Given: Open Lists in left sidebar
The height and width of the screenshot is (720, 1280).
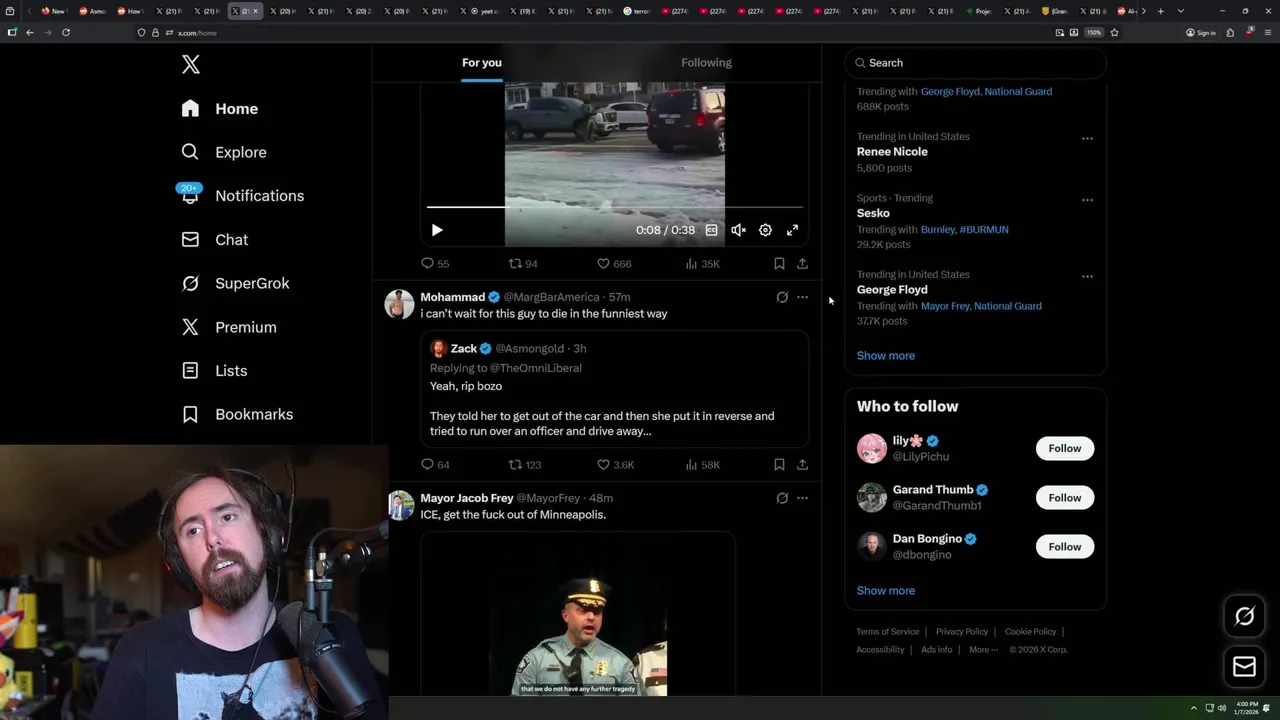Looking at the screenshot, I should pos(214,371).
